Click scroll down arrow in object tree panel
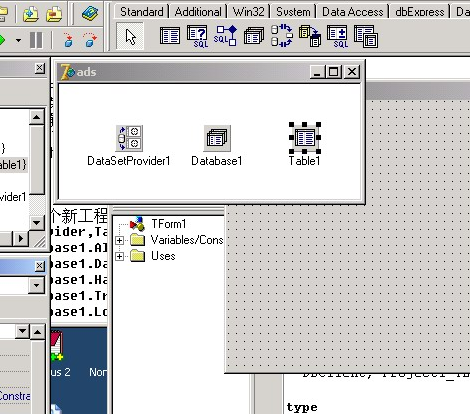The image size is (471, 416). coord(36,222)
